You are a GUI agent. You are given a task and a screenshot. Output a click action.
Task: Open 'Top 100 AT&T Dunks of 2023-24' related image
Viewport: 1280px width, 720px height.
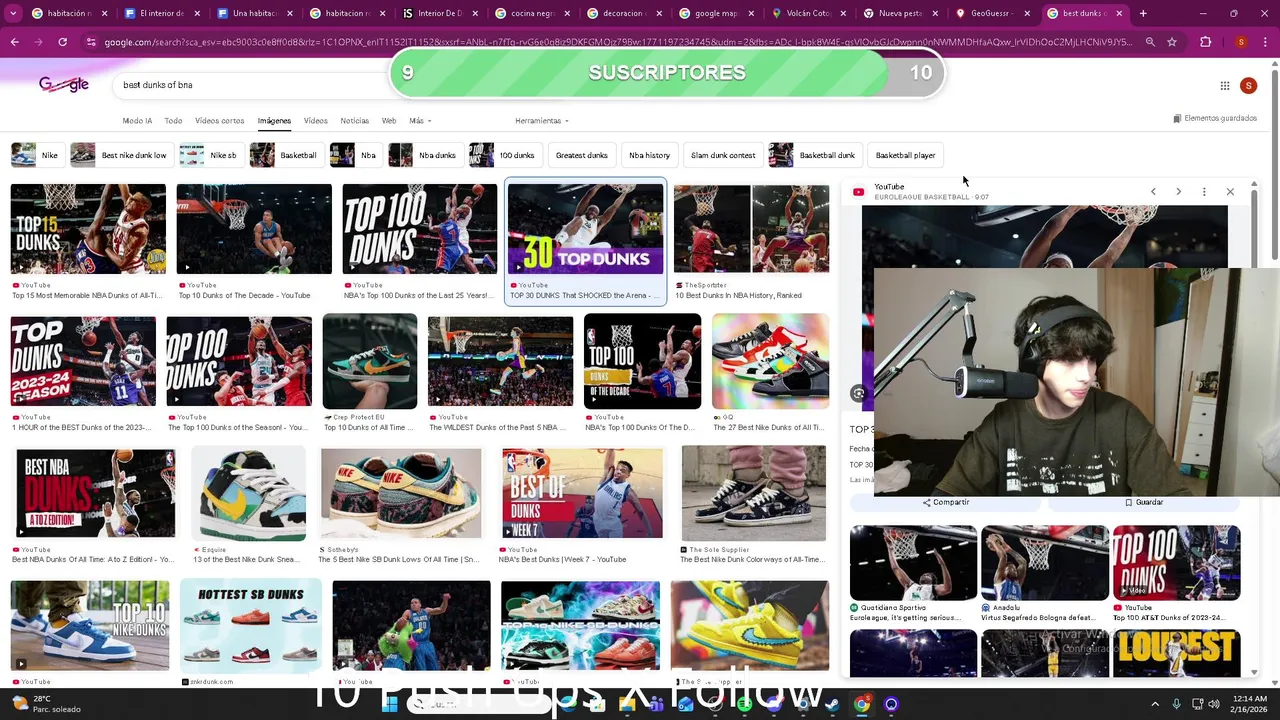(1176, 563)
